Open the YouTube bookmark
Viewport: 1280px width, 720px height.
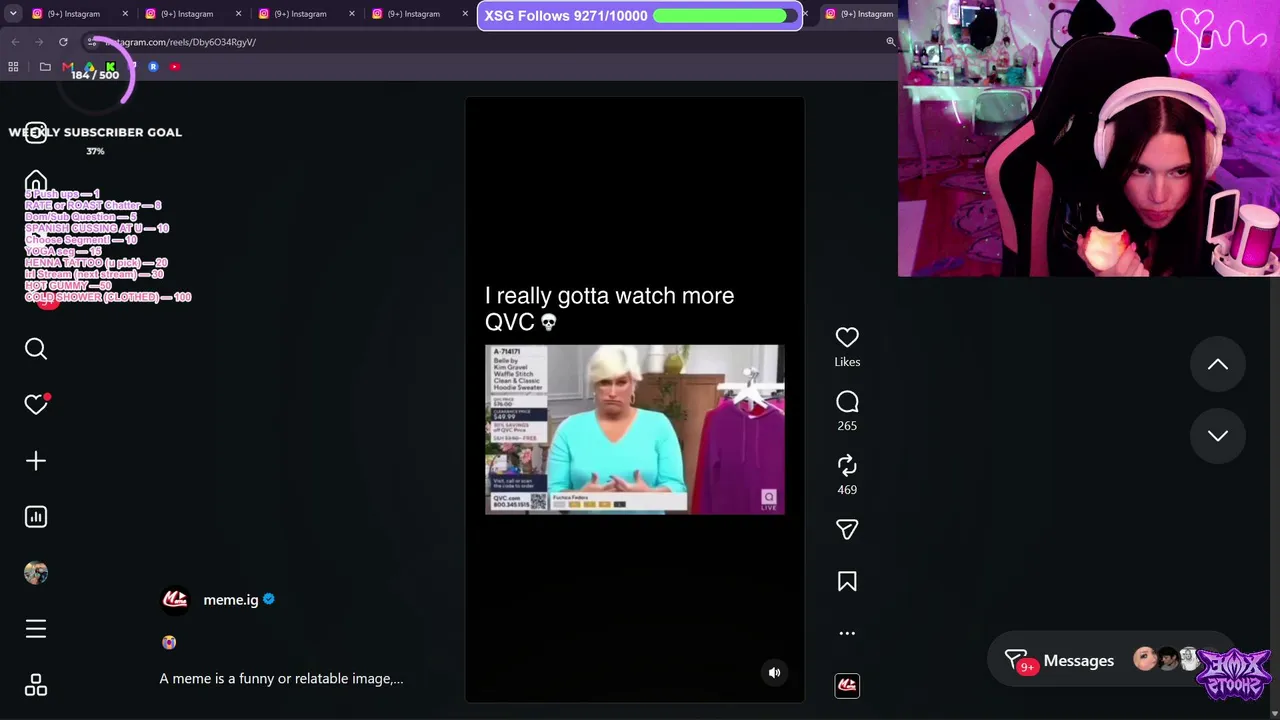pyautogui.click(x=175, y=67)
